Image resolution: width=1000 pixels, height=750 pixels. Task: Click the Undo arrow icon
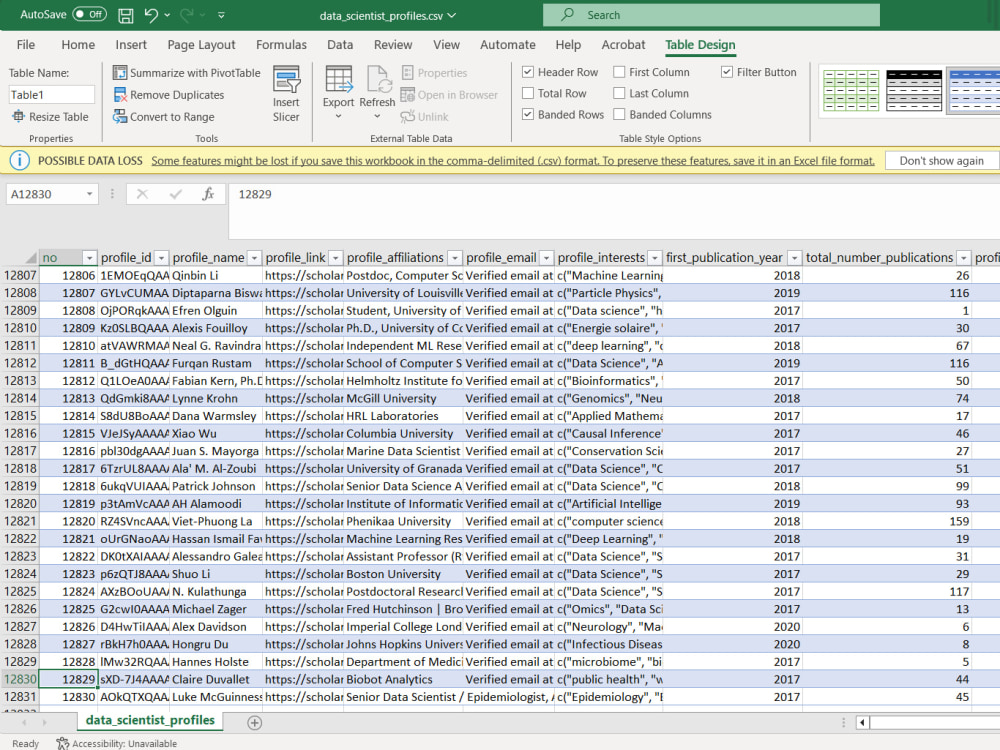151,15
